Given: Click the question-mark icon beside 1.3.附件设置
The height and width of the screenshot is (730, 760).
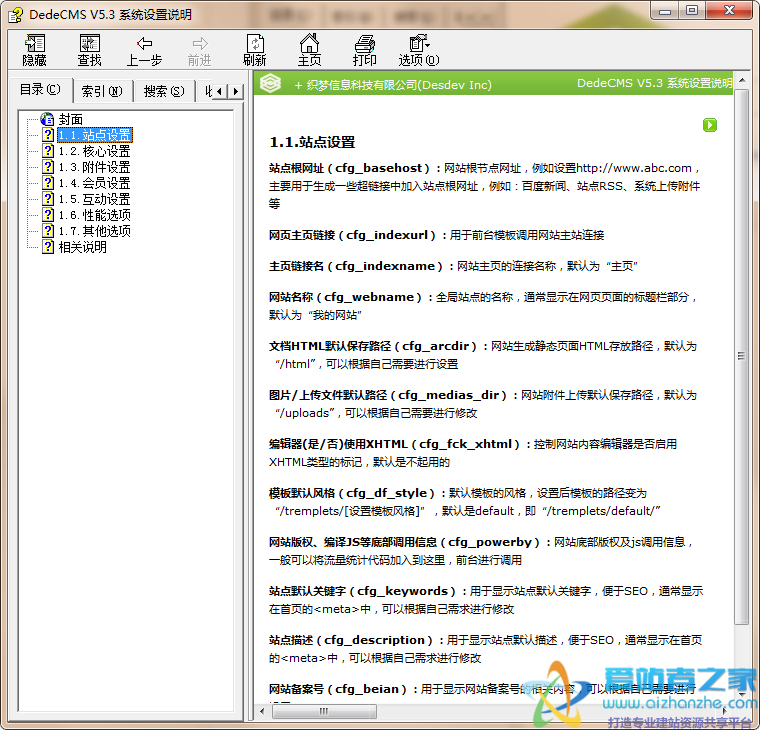Looking at the screenshot, I should click(x=48, y=167).
